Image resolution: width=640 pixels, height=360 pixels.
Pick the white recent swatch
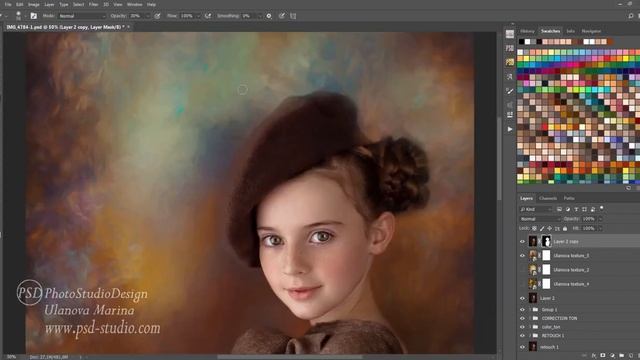click(527, 42)
